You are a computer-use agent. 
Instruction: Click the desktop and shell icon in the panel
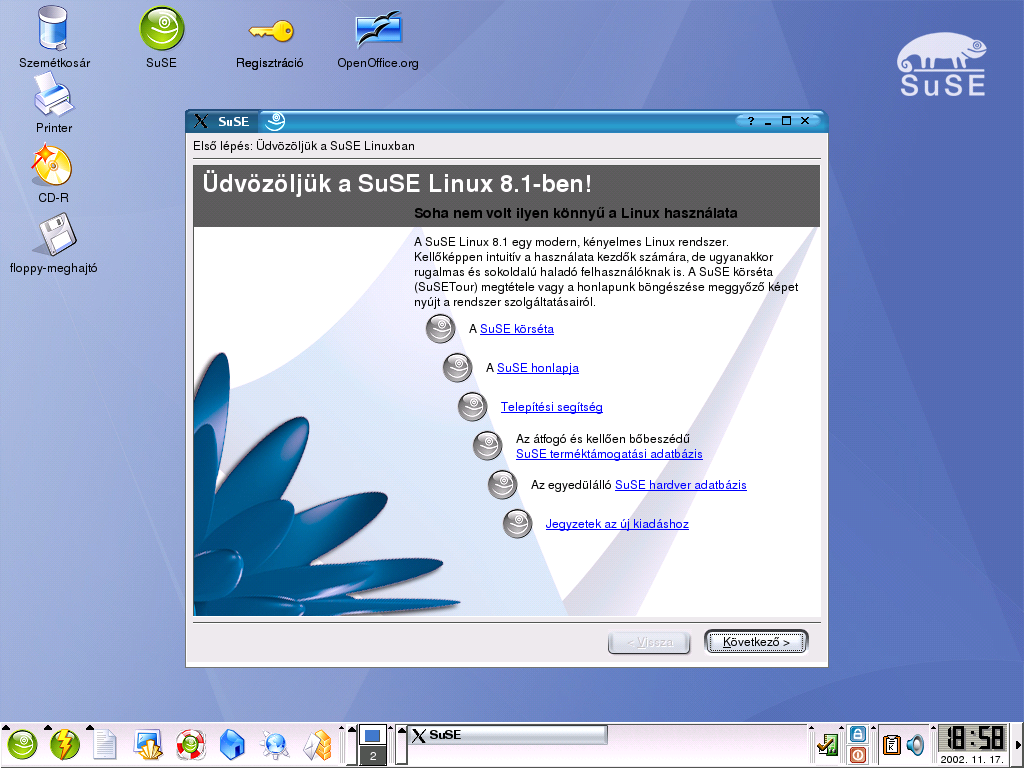(x=148, y=744)
